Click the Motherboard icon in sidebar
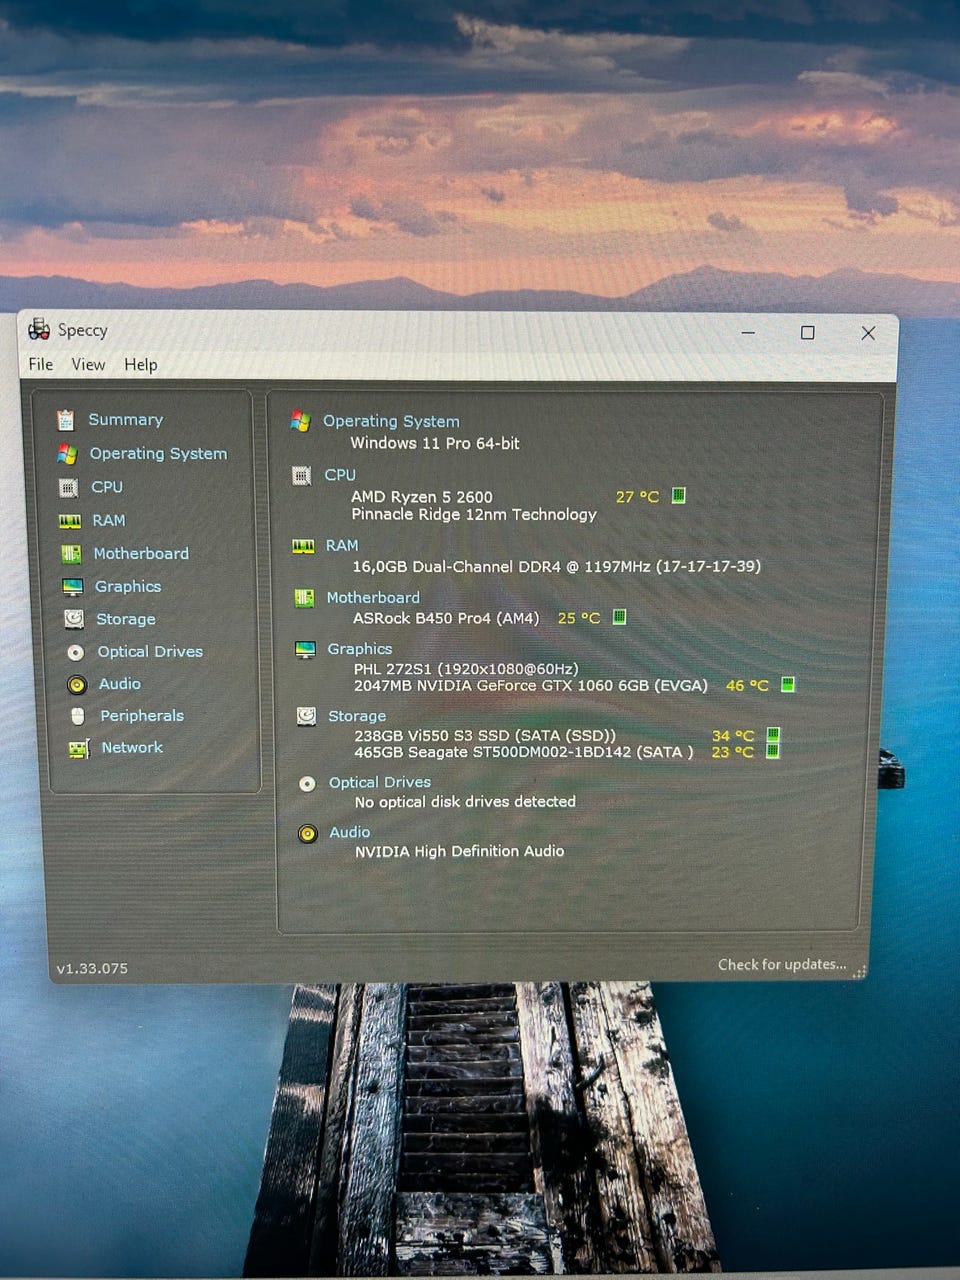Screen dimensions: 960x1280 (71, 554)
